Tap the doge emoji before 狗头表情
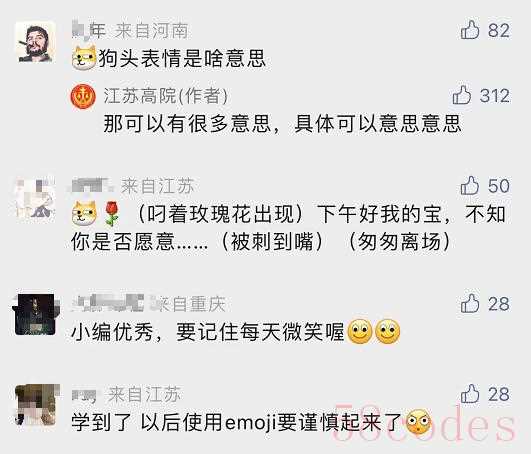Image resolution: width=531 pixels, height=454 pixels. (x=84, y=58)
